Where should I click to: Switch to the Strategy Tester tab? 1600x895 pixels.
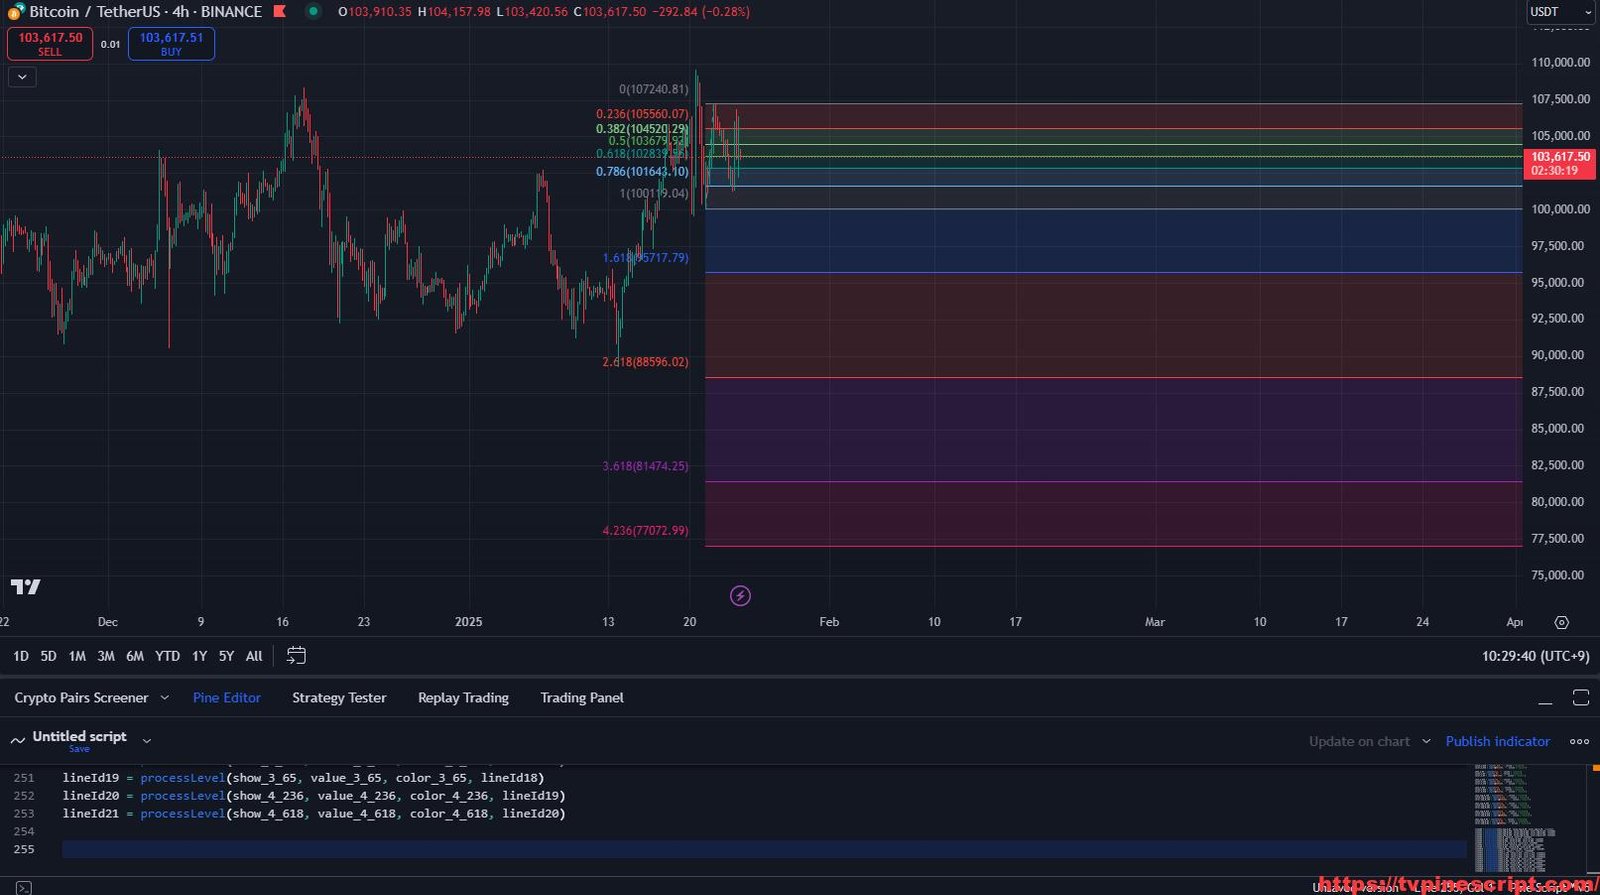click(x=339, y=698)
